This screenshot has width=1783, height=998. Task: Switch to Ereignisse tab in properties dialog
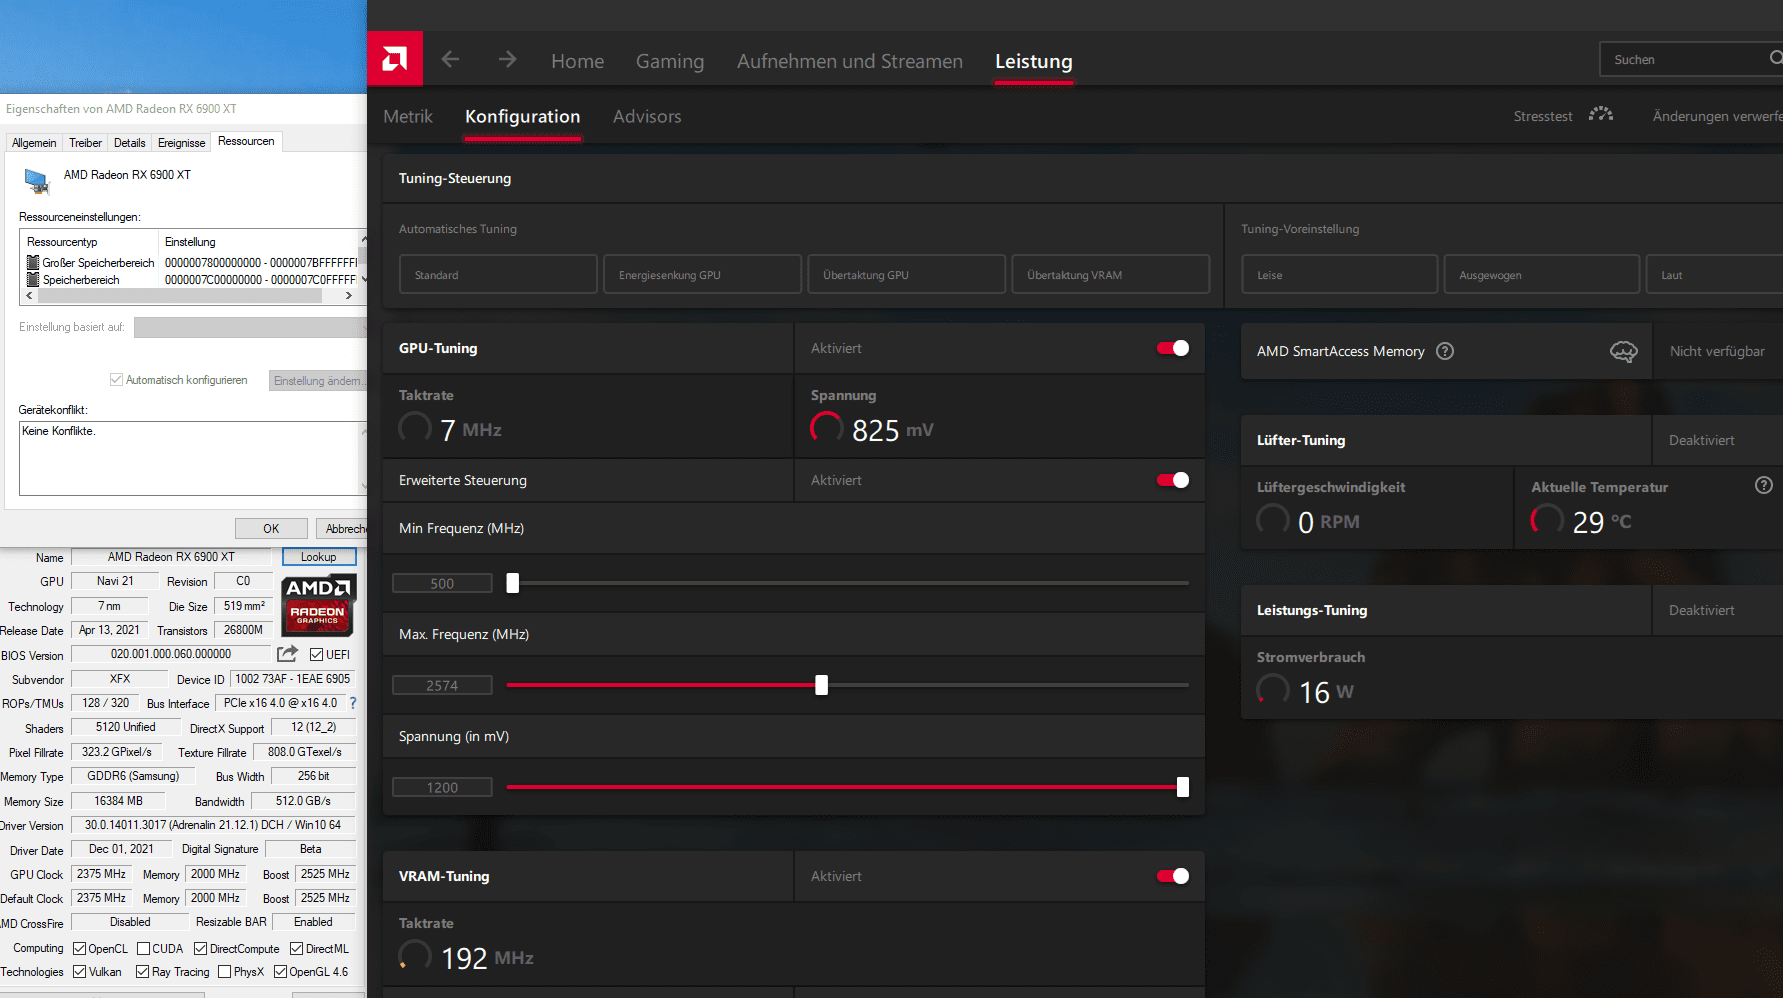[x=181, y=143]
